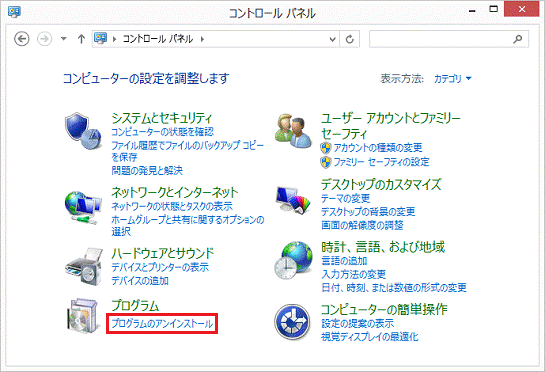Screen dimensions: 545x372
Task: Click ファミリー セーフティの設定 link
Action: click(382, 162)
